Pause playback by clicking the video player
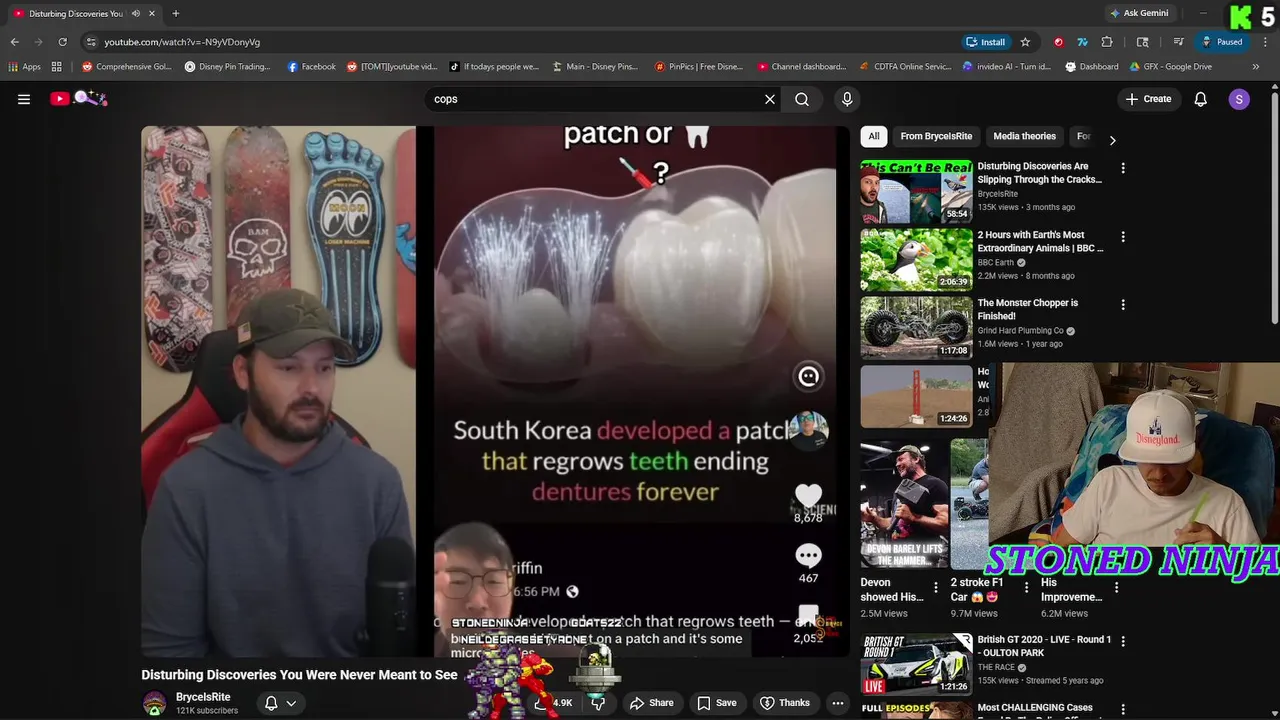Image resolution: width=1280 pixels, height=720 pixels. tap(495, 390)
